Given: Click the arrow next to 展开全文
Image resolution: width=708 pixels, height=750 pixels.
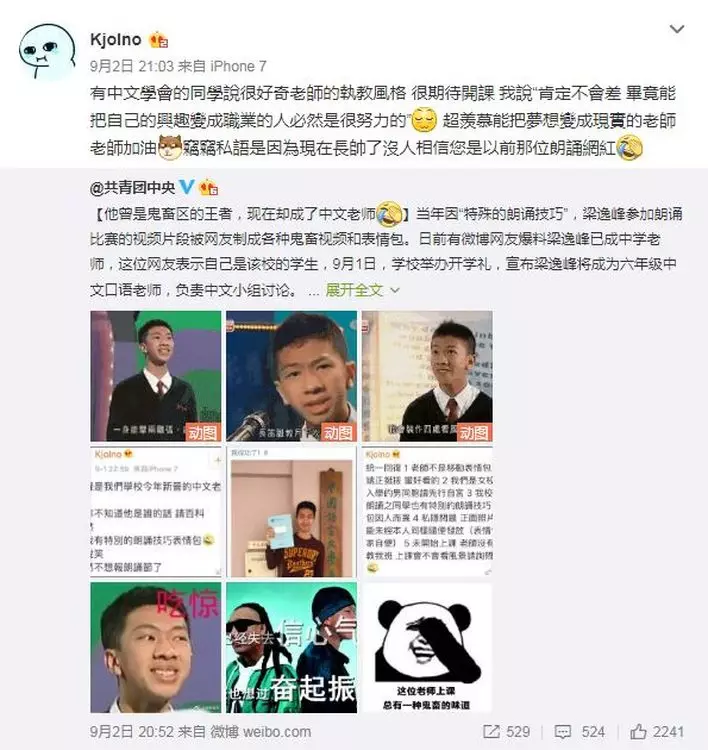Looking at the screenshot, I should click(395, 290).
